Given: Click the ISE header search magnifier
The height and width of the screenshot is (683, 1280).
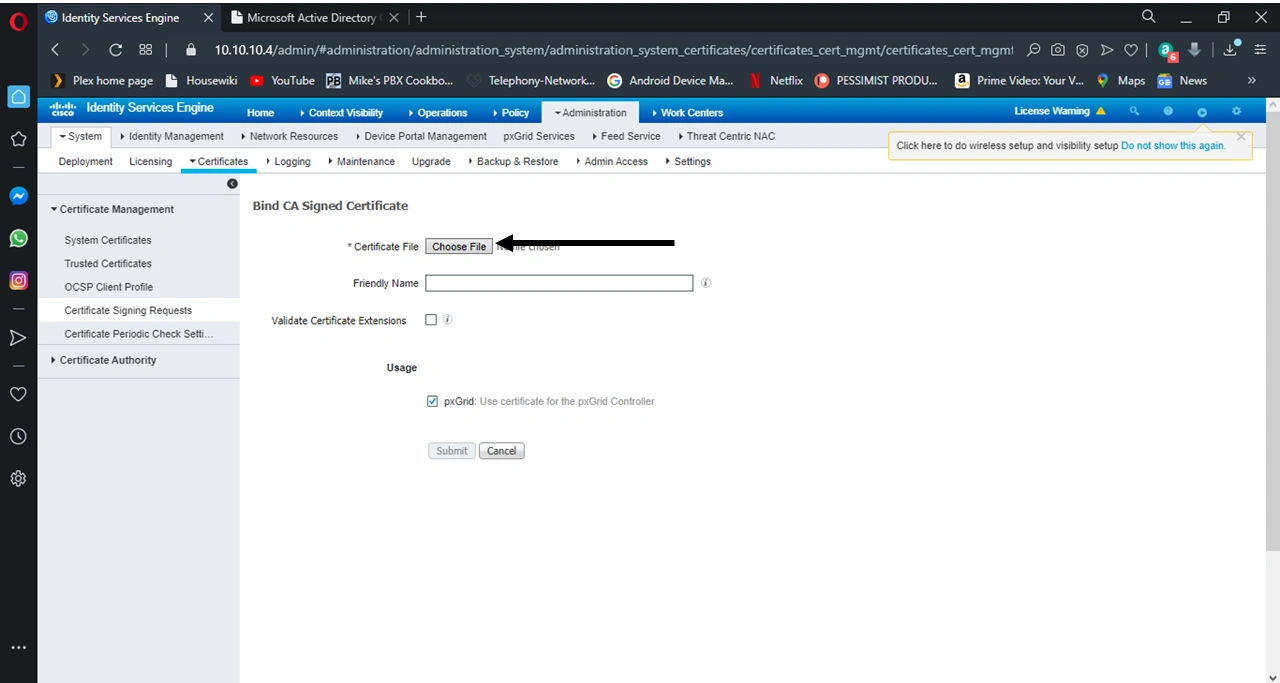Looking at the screenshot, I should point(1134,111).
